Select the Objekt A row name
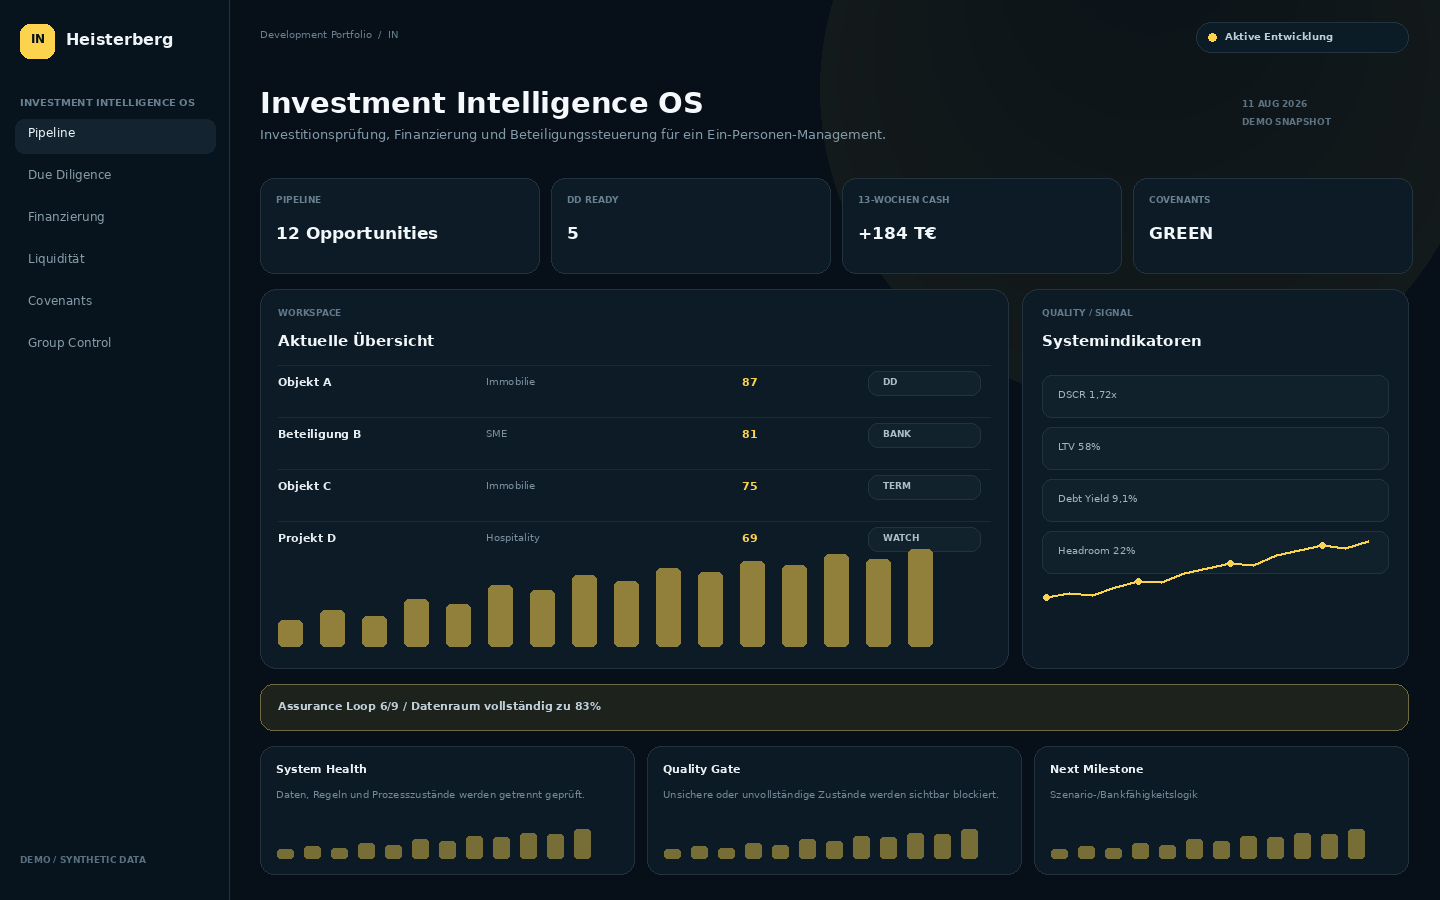Viewport: 1440px width, 900px height. 305,382
